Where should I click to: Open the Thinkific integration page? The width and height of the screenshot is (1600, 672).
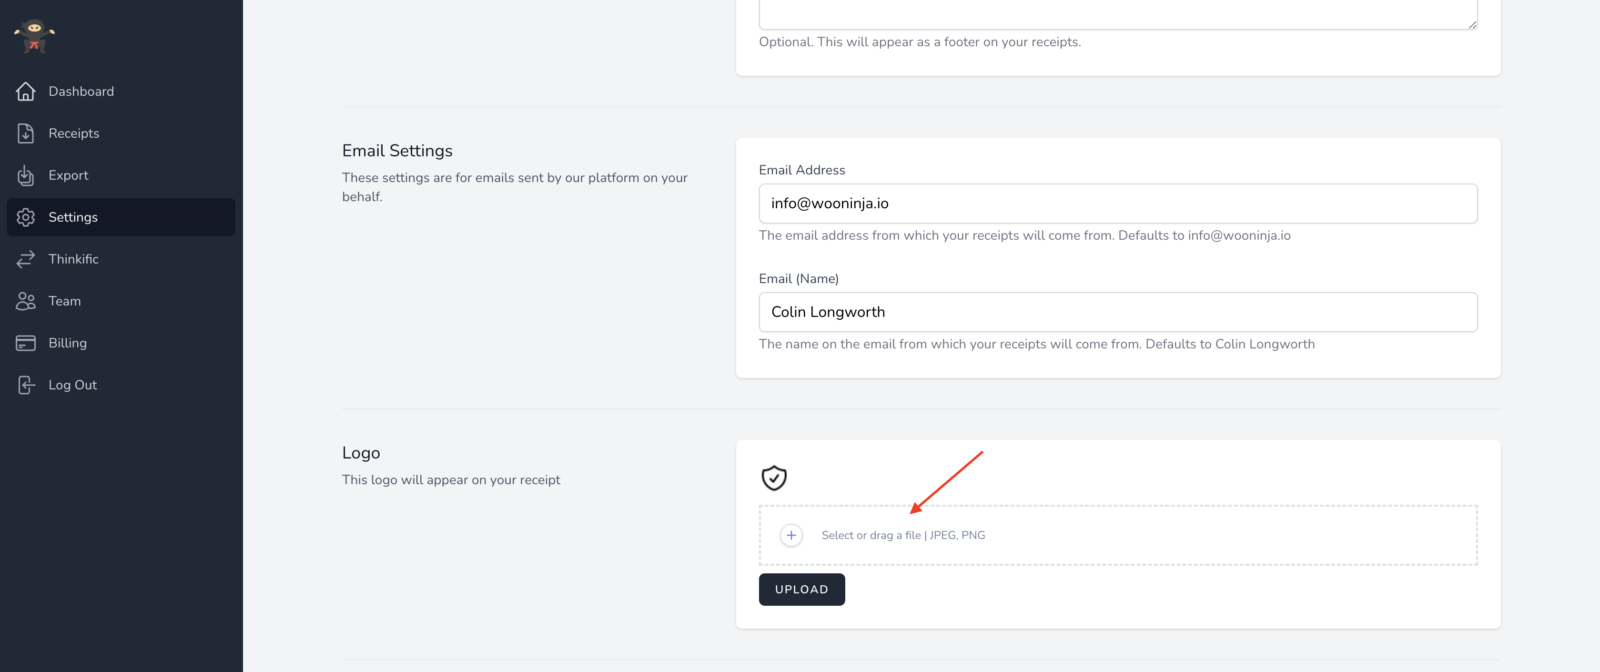point(74,259)
